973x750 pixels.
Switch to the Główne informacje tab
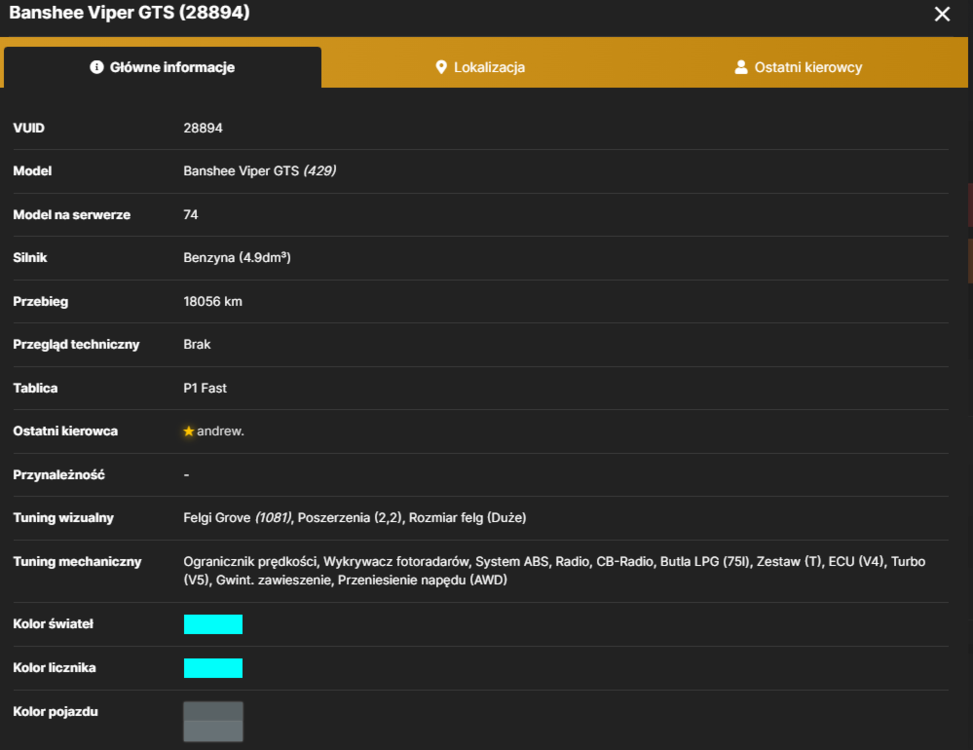[163, 67]
